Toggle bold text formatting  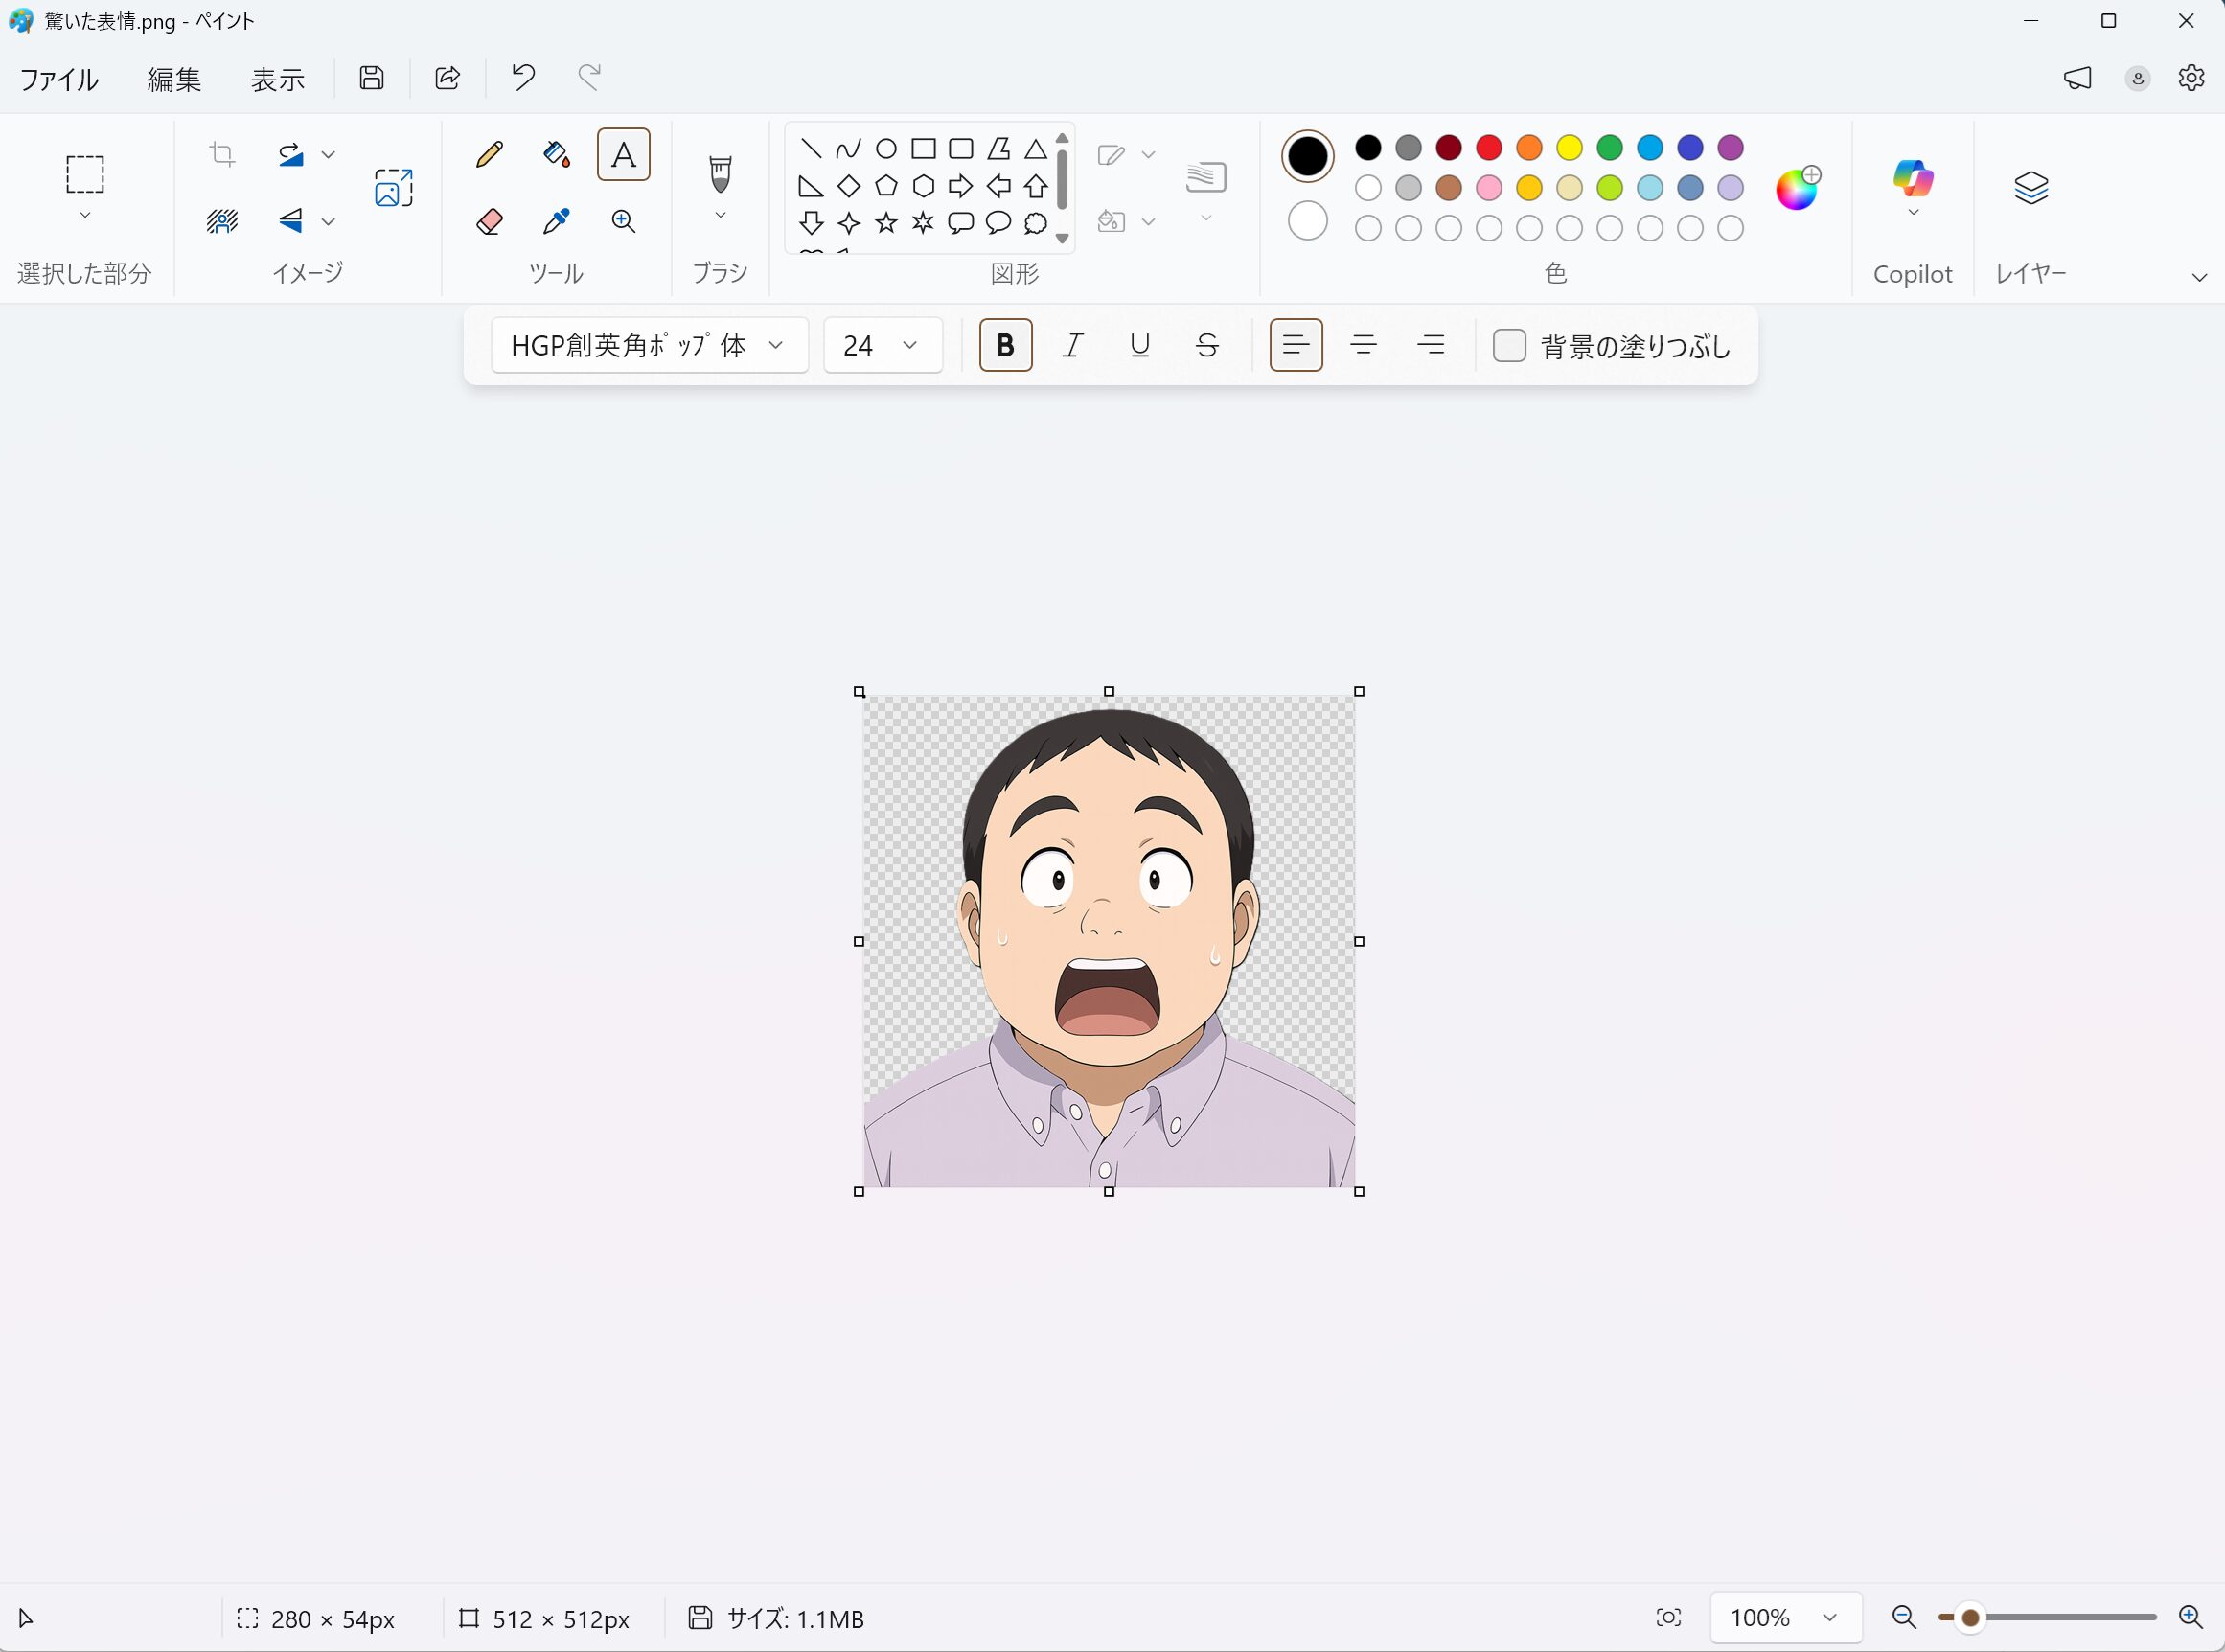pos(1005,346)
